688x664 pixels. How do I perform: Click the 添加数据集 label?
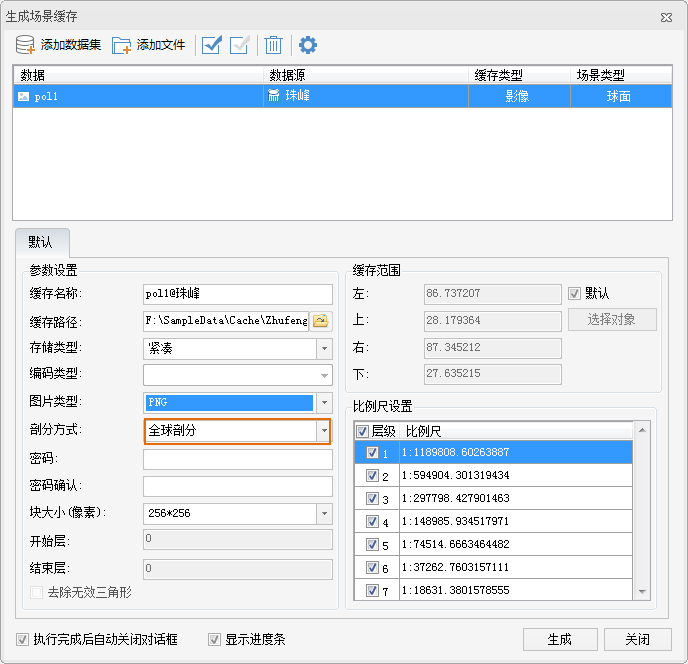click(71, 45)
